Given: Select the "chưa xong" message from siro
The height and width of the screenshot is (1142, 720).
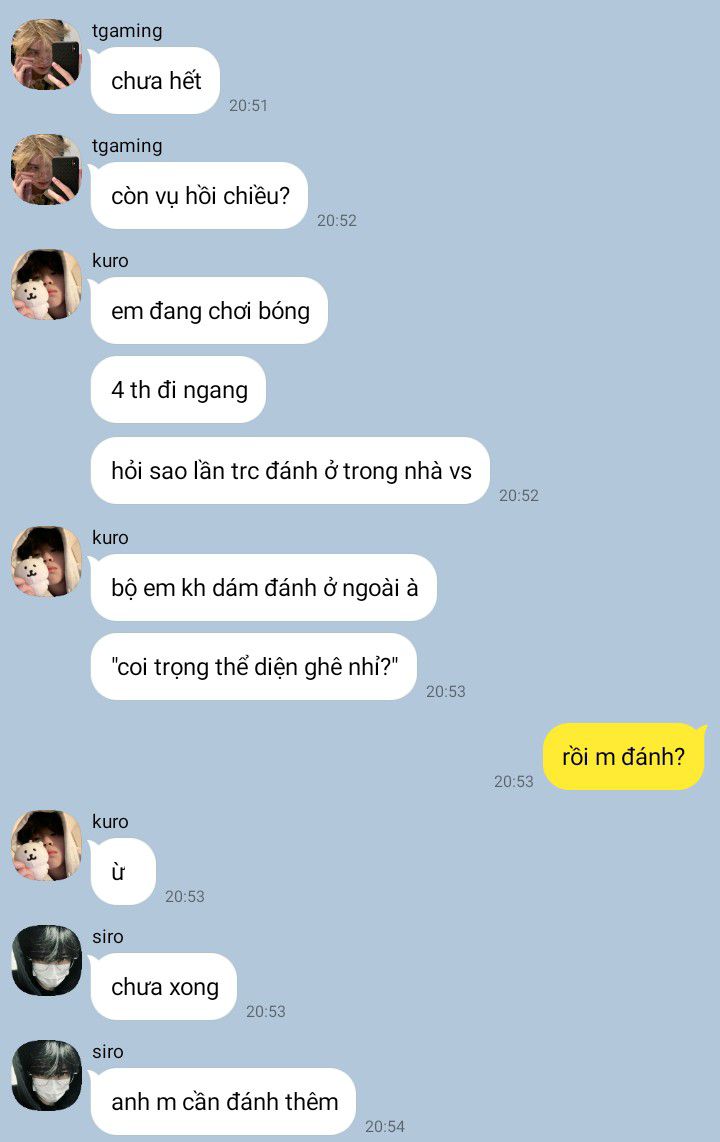Looking at the screenshot, I should click(164, 987).
